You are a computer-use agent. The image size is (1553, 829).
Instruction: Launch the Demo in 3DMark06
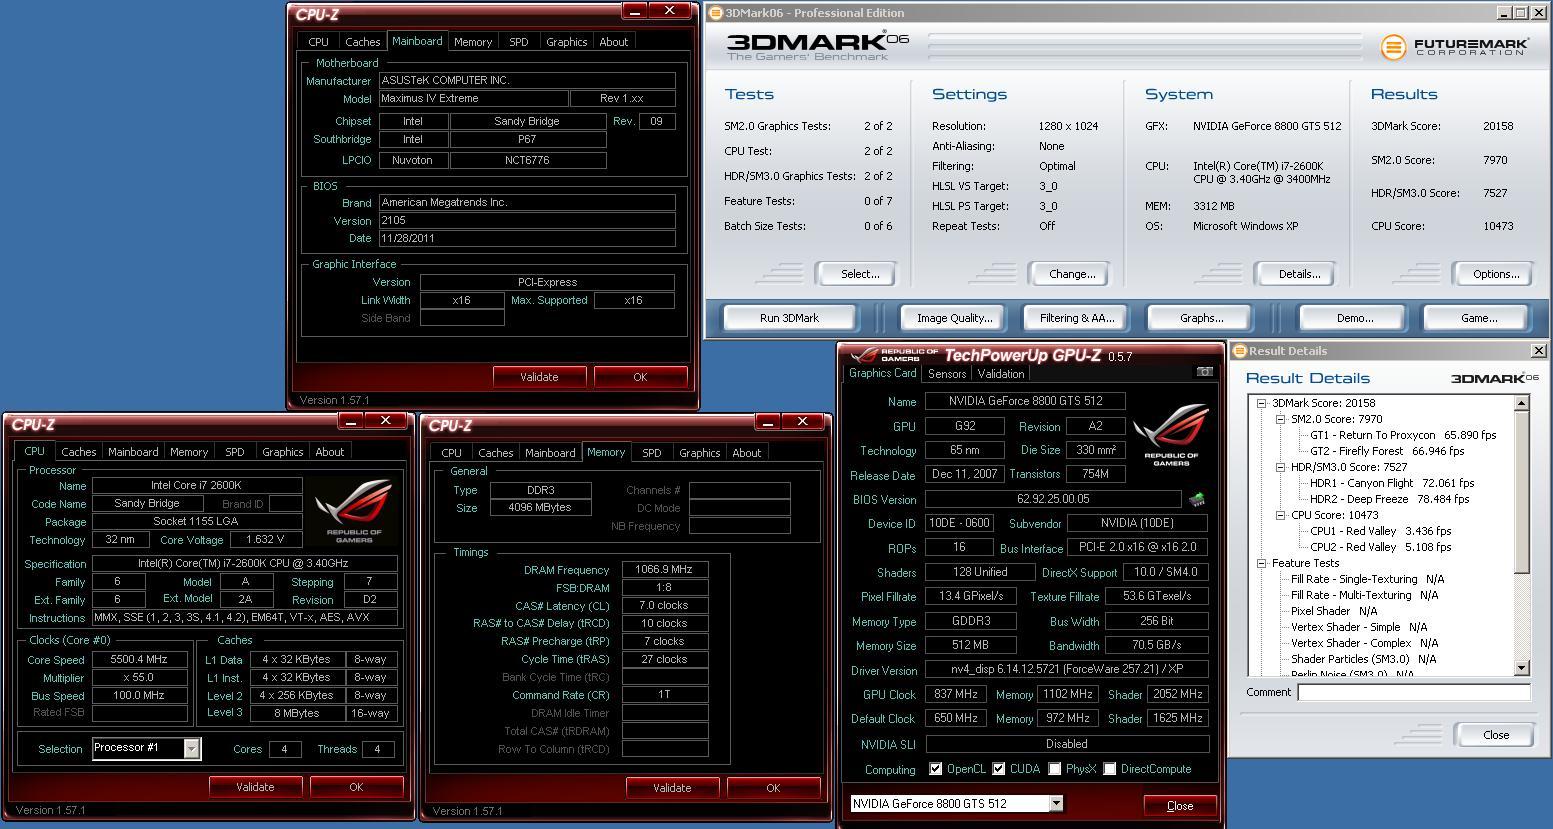(1354, 318)
